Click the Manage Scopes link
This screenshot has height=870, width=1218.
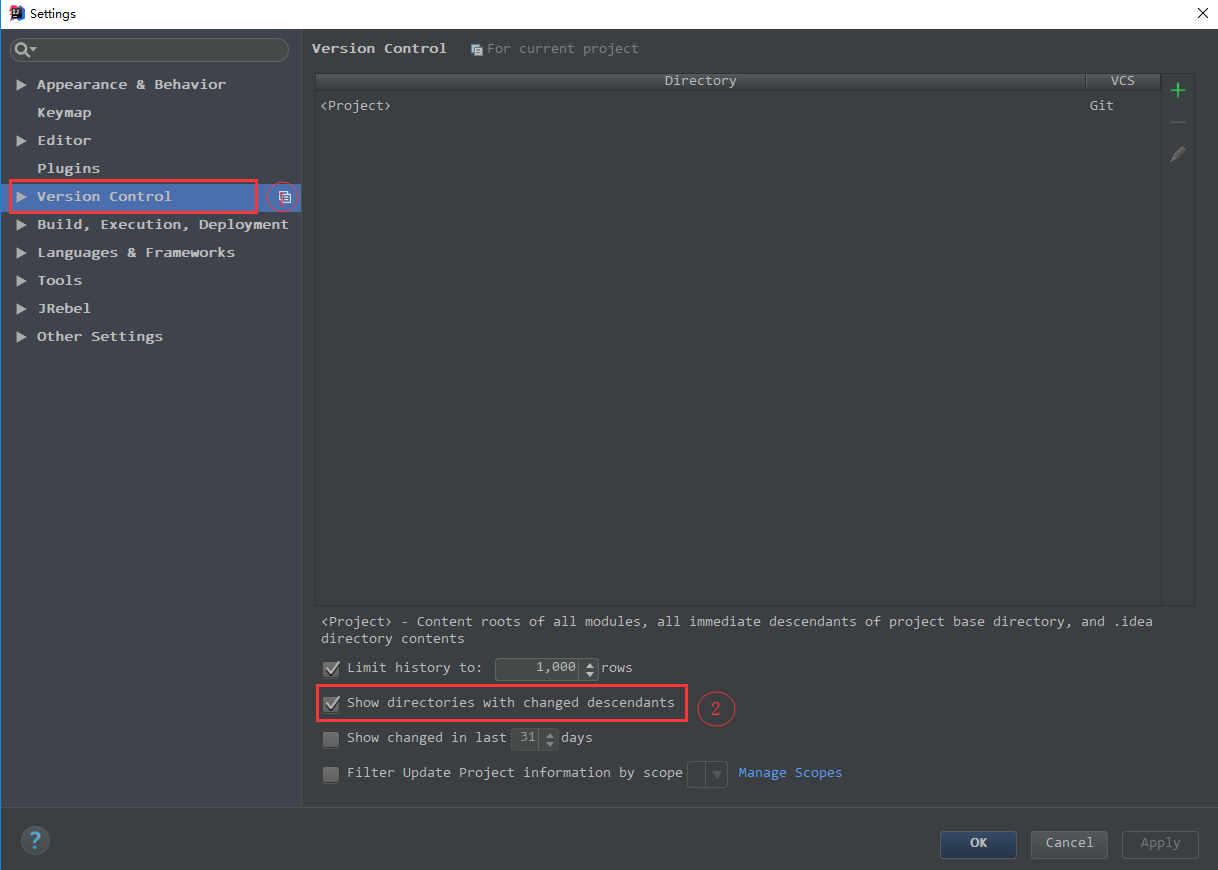[790, 772]
